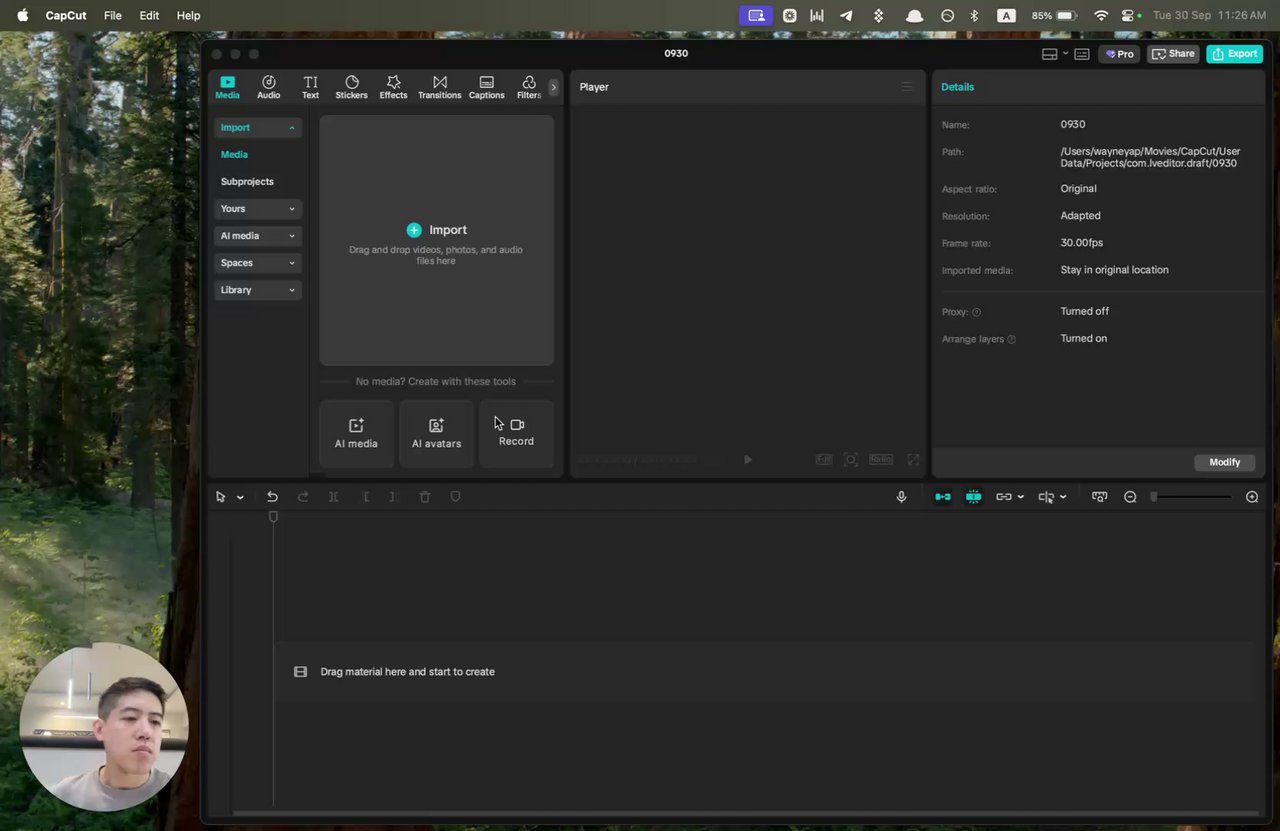Split the clip at the playhead

334,497
